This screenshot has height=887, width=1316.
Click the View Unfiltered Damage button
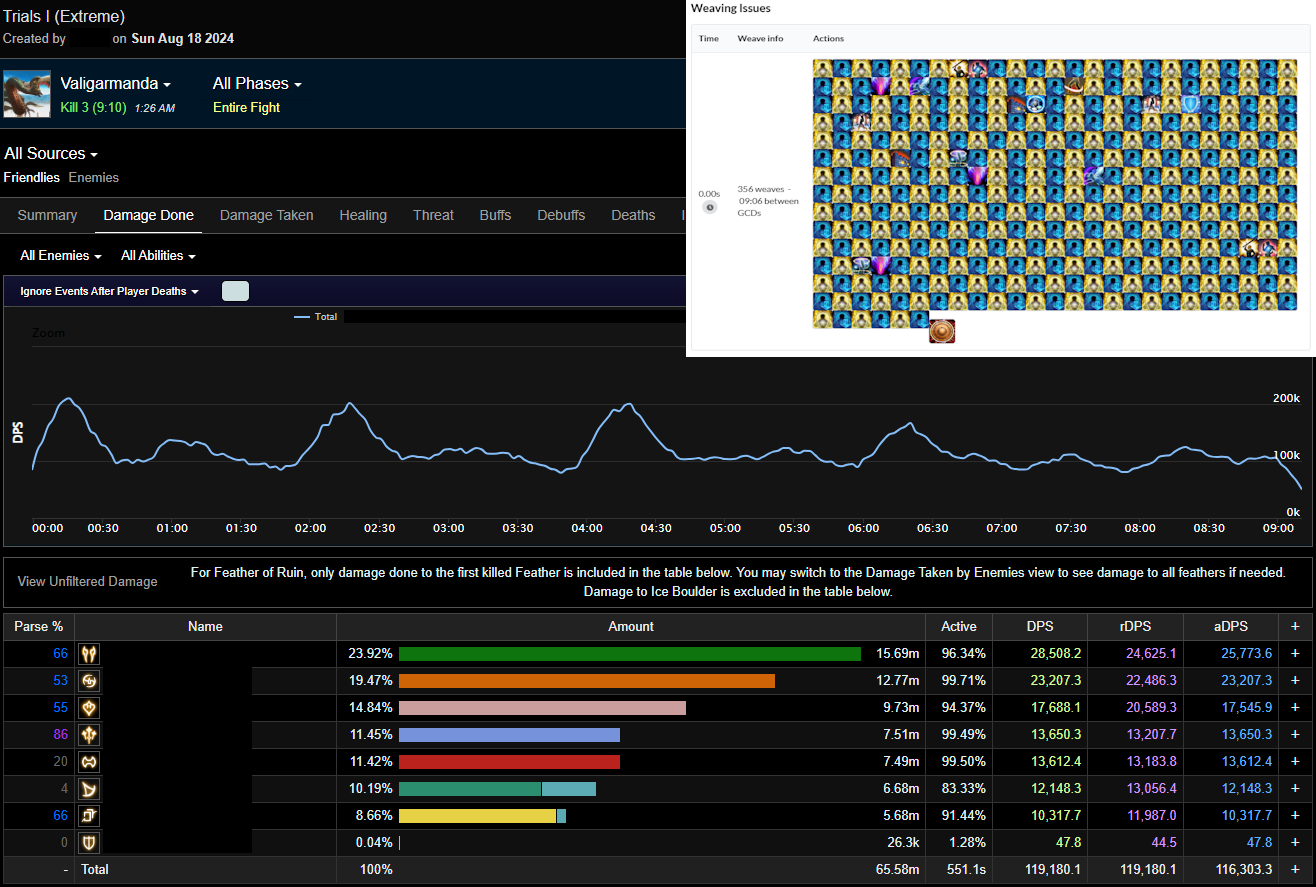tap(88, 581)
